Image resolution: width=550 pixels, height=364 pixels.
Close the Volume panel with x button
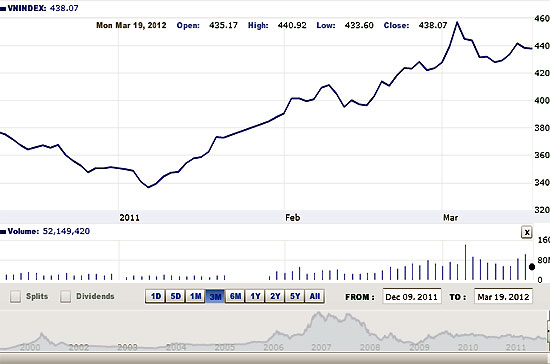click(x=526, y=232)
